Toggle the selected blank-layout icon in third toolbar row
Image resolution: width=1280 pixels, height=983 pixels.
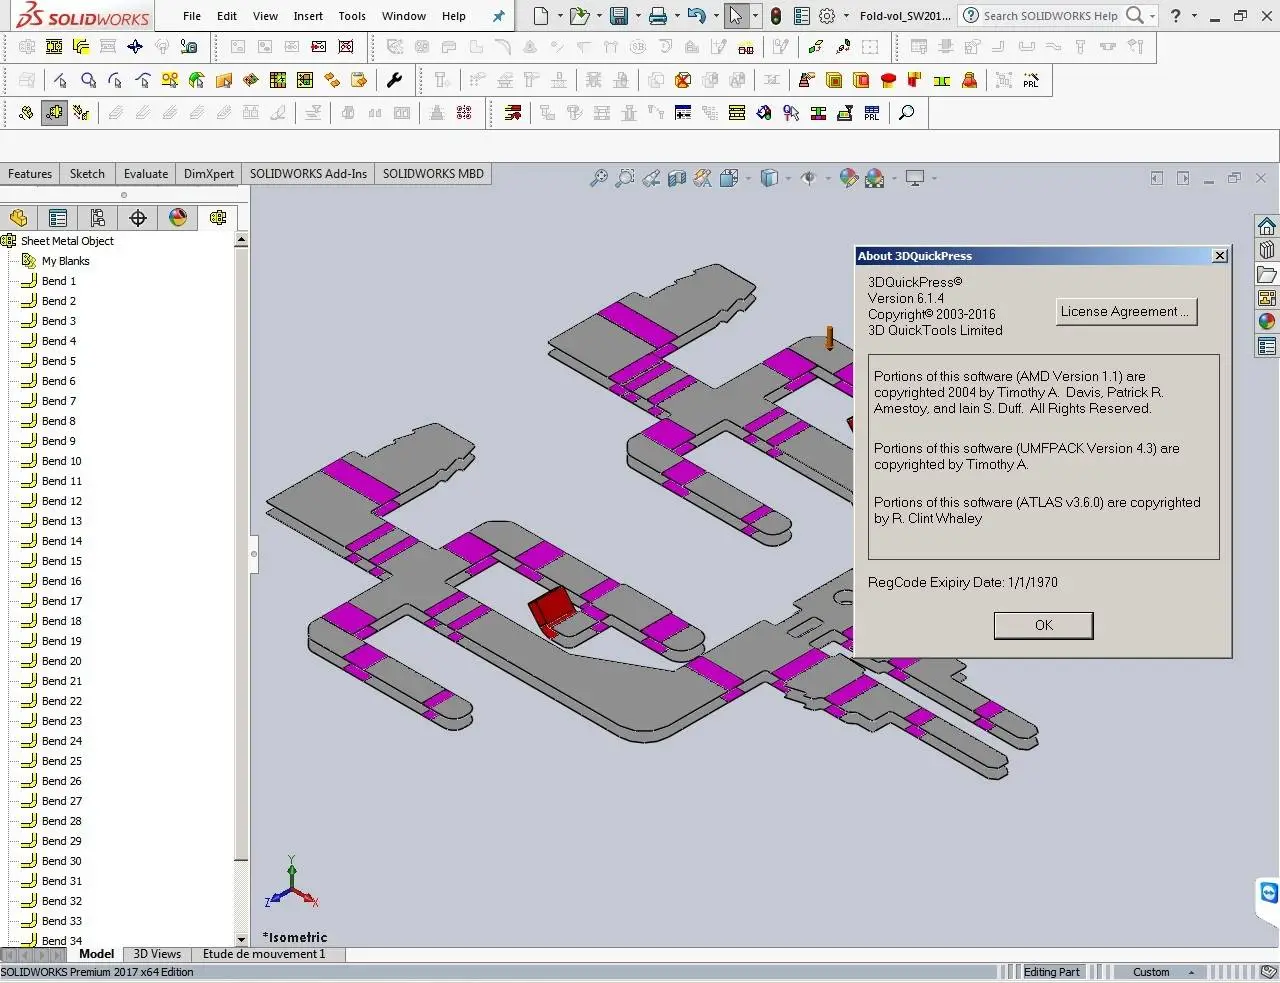coord(54,113)
